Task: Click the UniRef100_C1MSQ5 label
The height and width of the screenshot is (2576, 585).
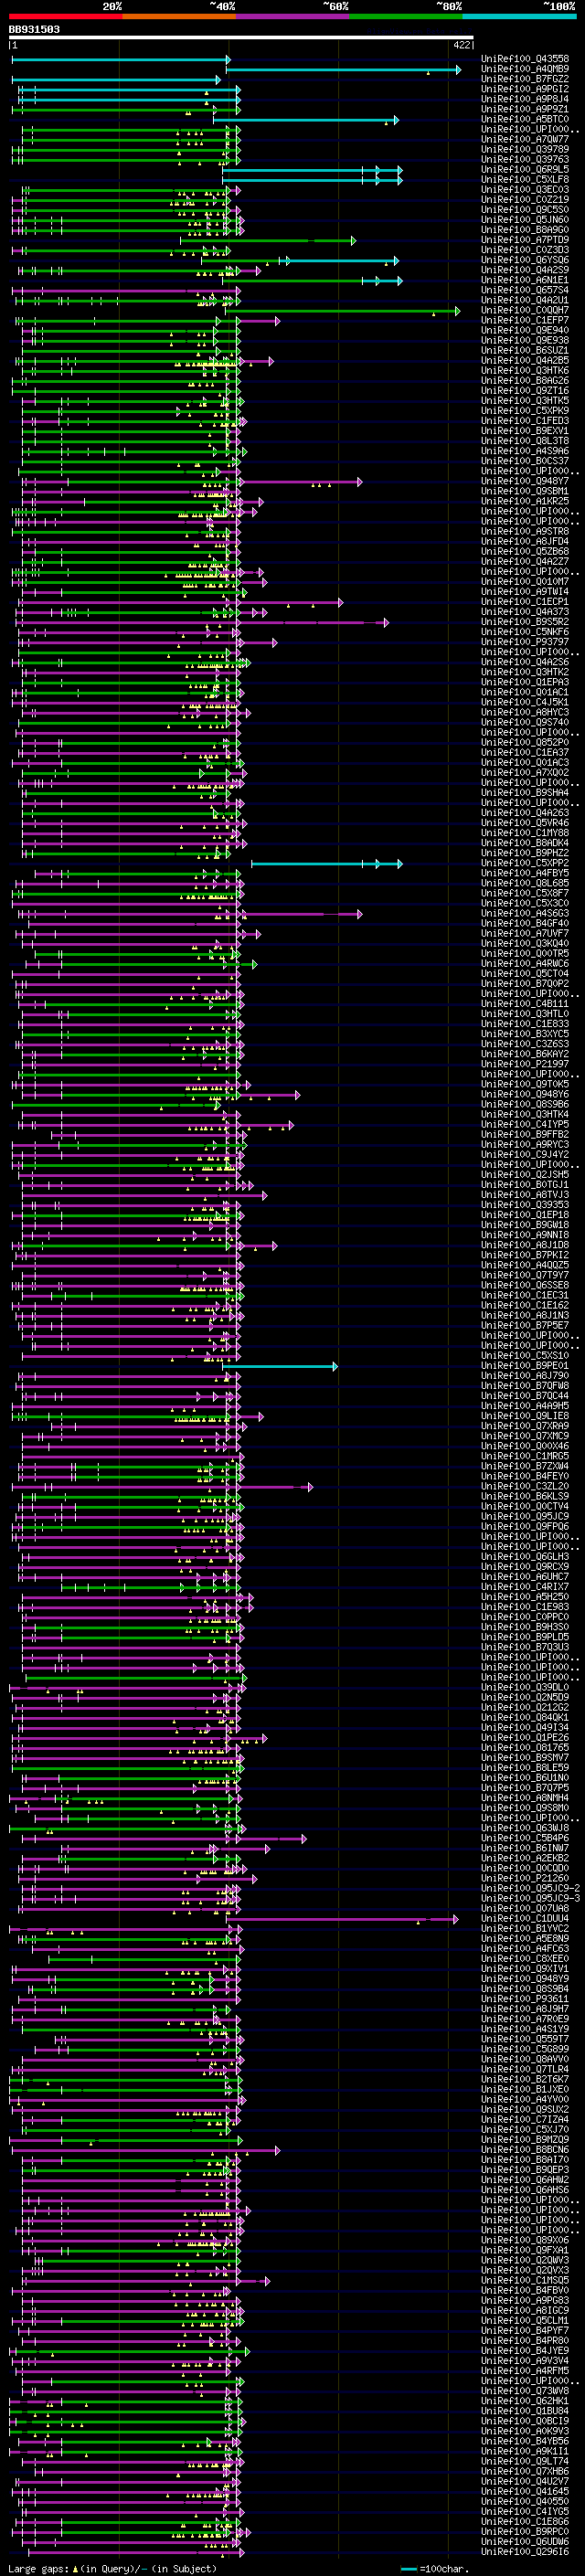Action: pos(525,2279)
